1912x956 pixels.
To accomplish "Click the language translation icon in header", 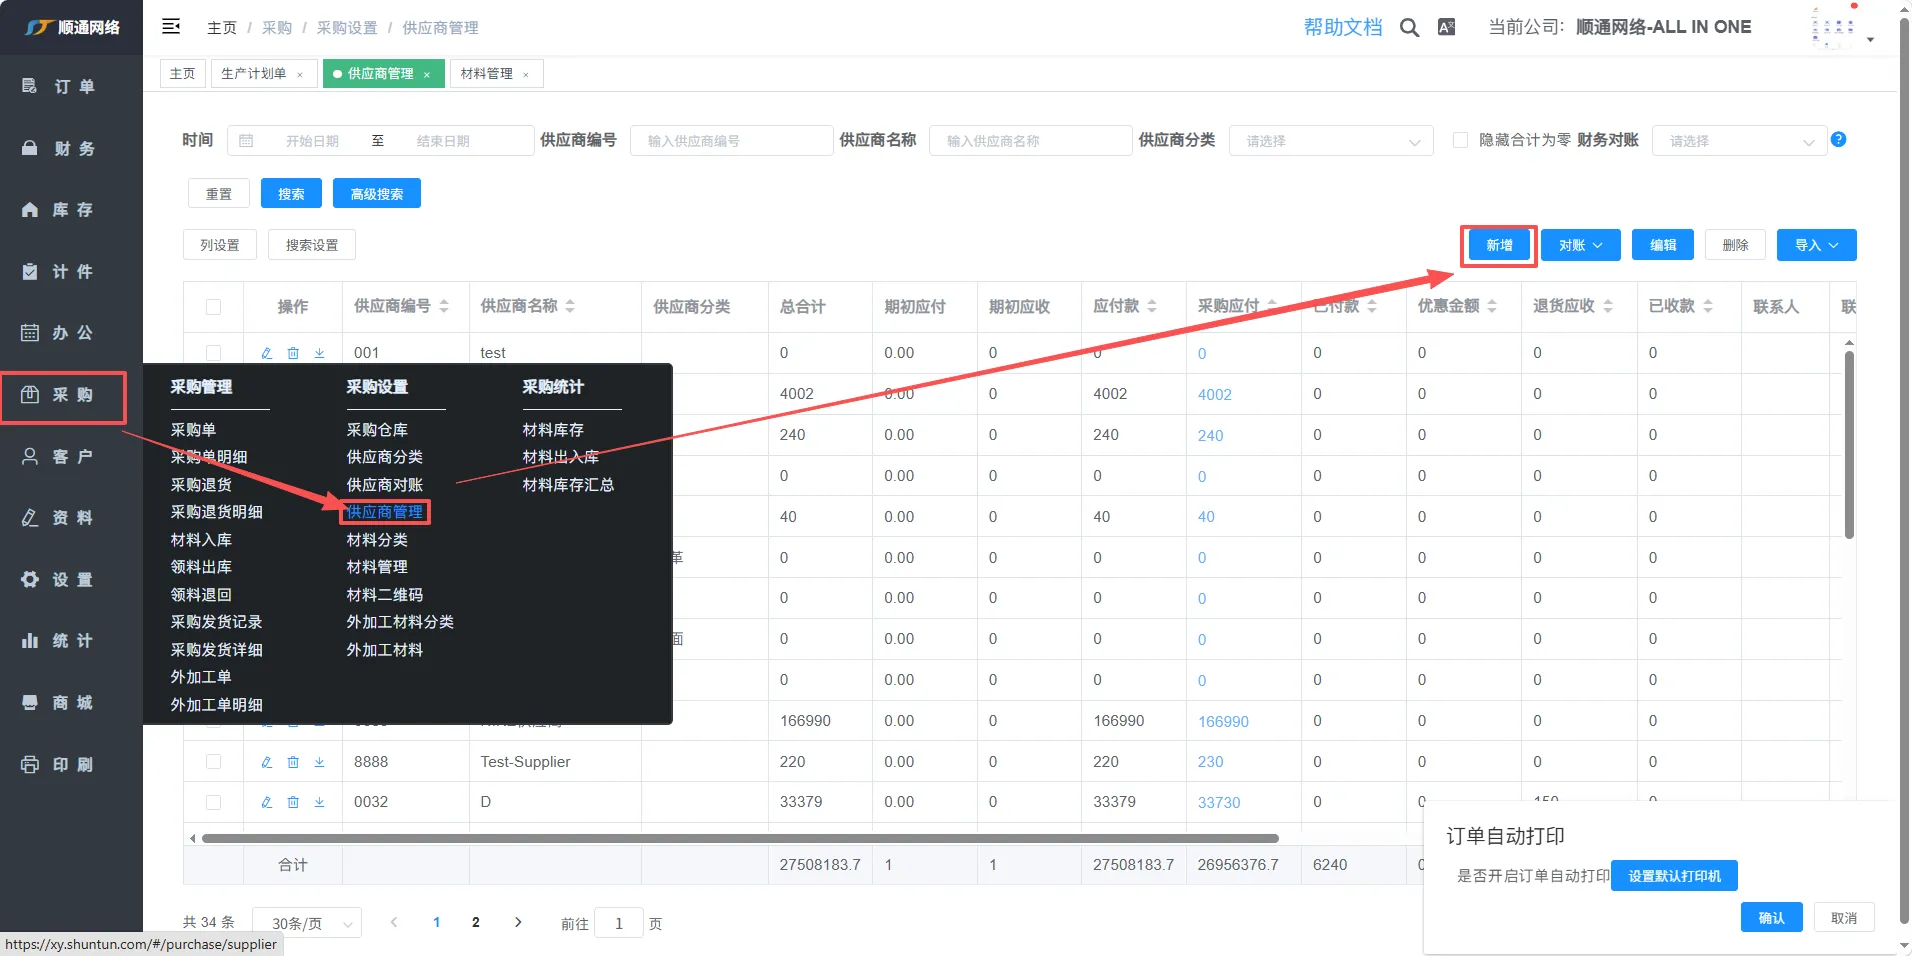I will point(1446,28).
